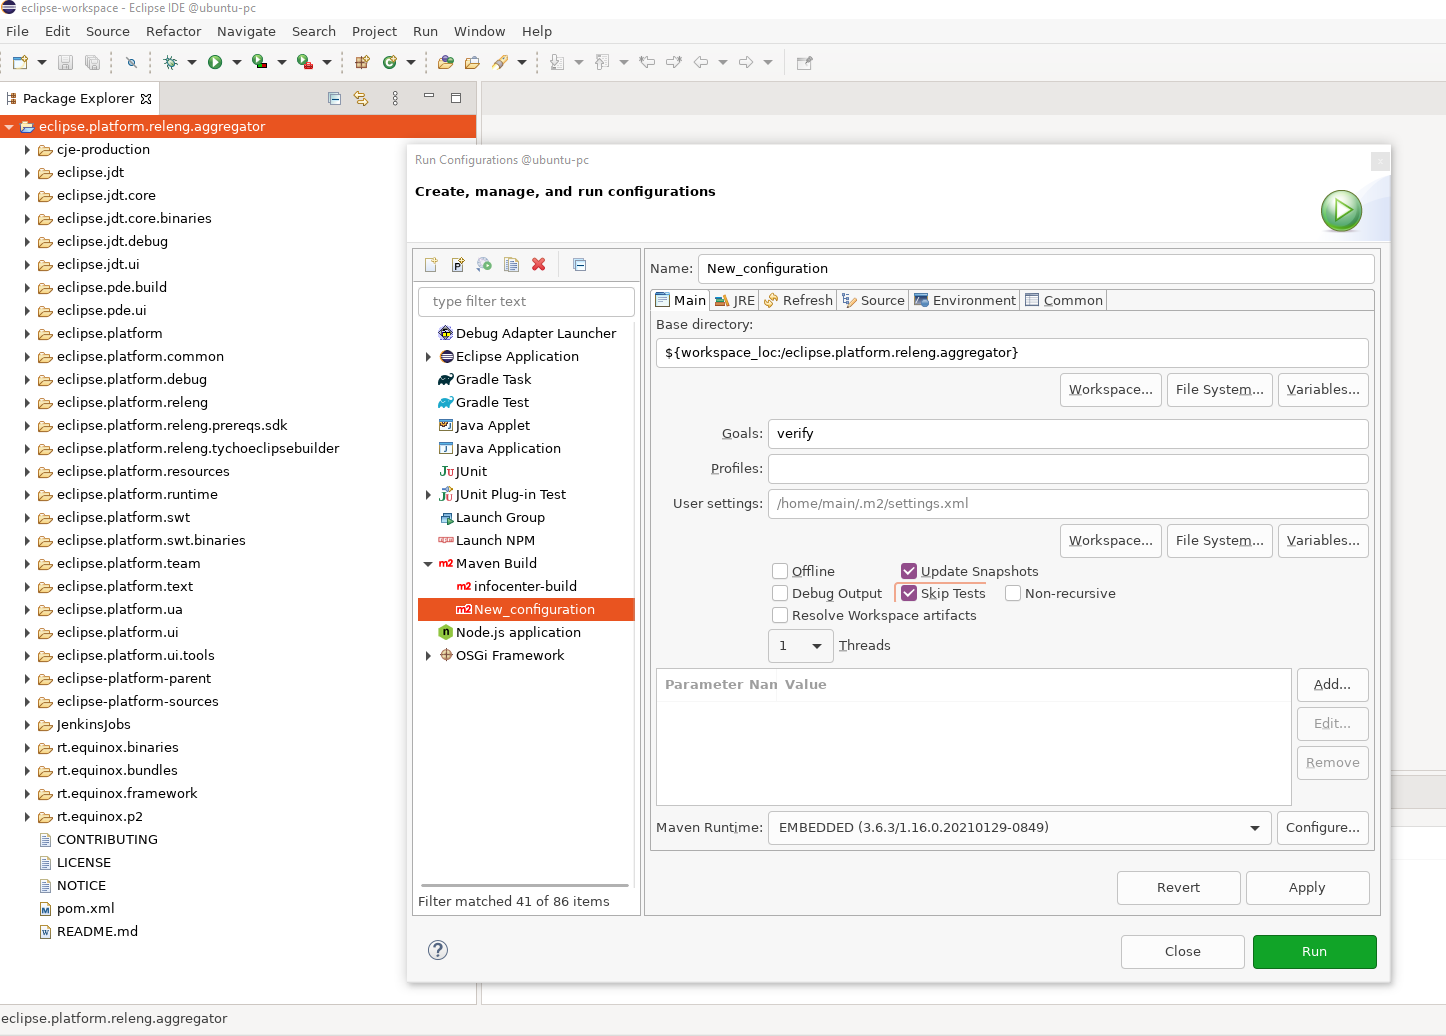Image resolution: width=1446 pixels, height=1036 pixels.
Task: Uncheck the Skip Tests checkbox
Action: (909, 593)
